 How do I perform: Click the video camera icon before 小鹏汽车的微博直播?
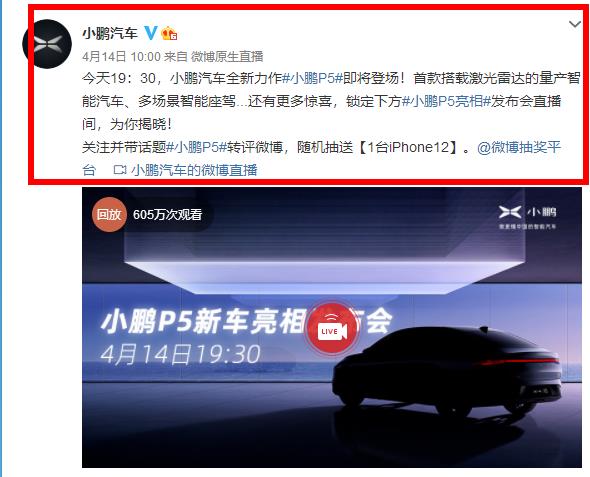coord(120,170)
